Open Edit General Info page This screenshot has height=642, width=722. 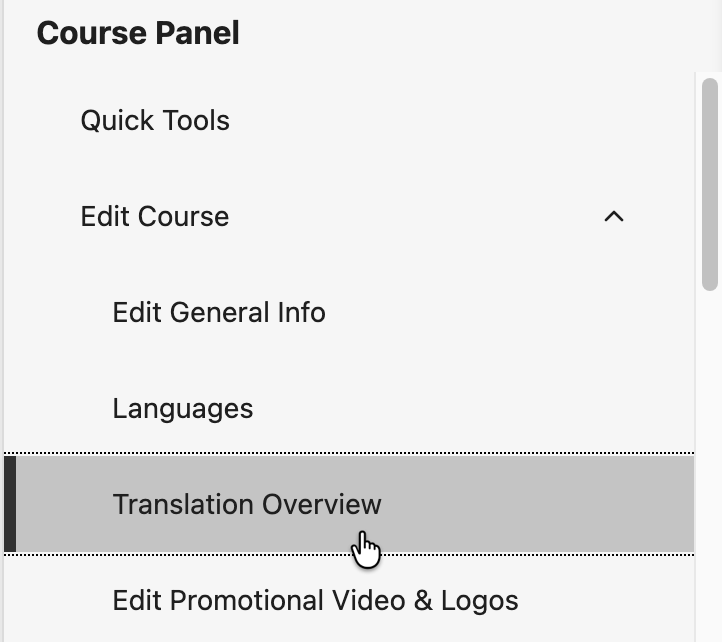click(x=349, y=312)
